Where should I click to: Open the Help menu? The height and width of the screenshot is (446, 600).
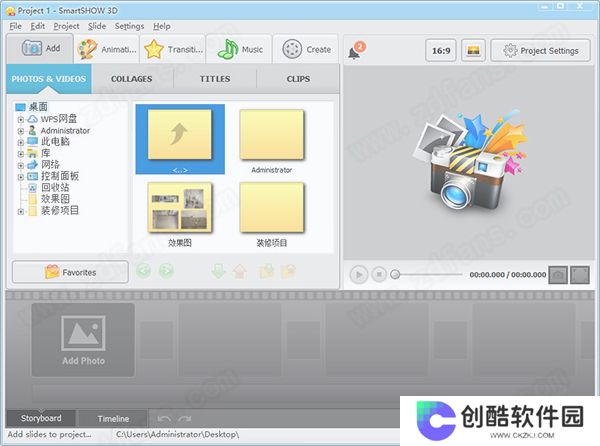[161, 26]
